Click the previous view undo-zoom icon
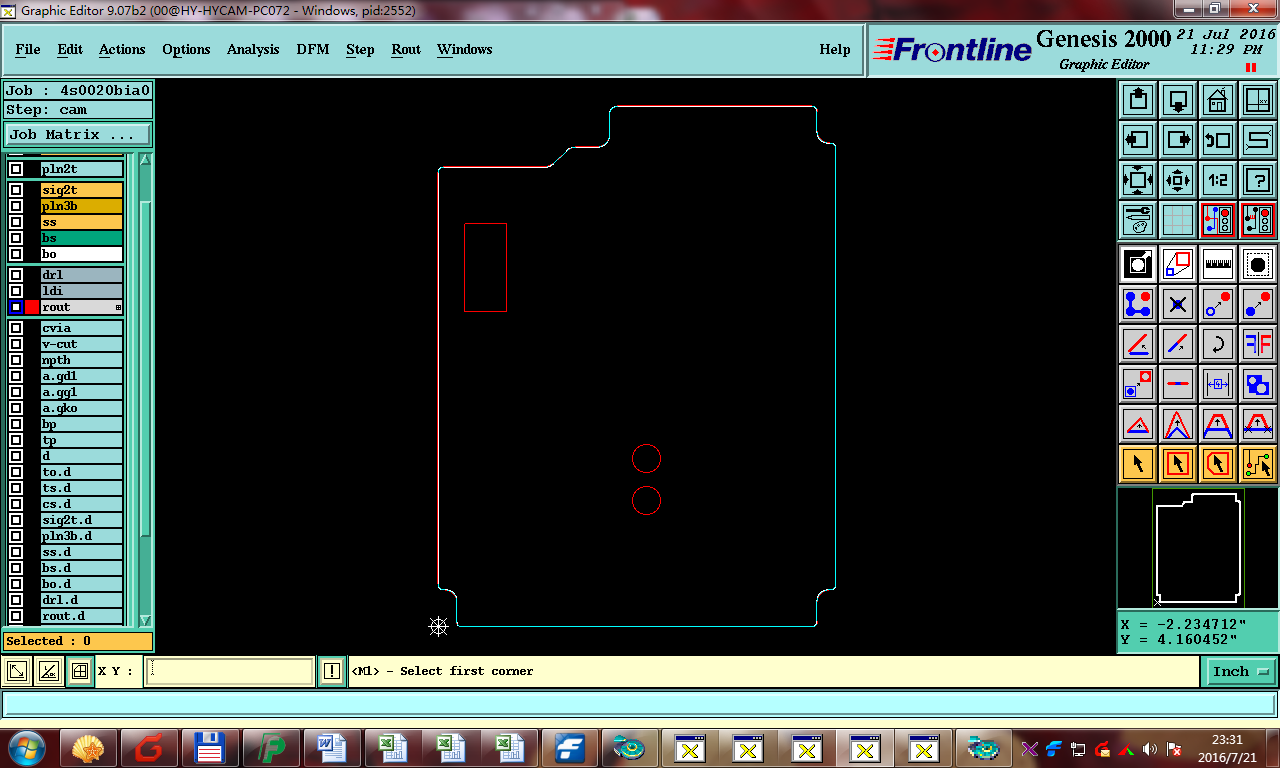This screenshot has width=1280, height=768. tap(1218, 140)
